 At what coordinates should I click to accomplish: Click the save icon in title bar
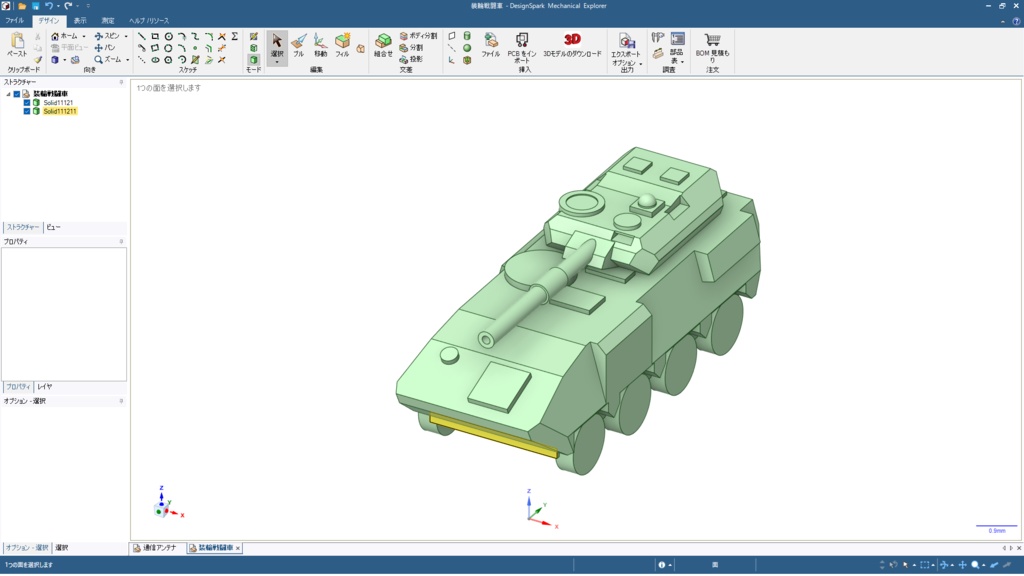[35, 6]
